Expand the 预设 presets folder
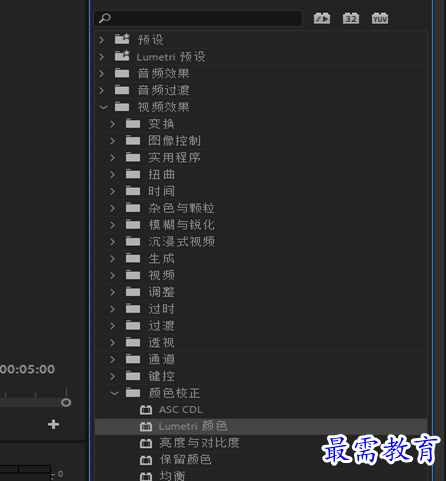The width and height of the screenshot is (446, 481). [x=102, y=40]
